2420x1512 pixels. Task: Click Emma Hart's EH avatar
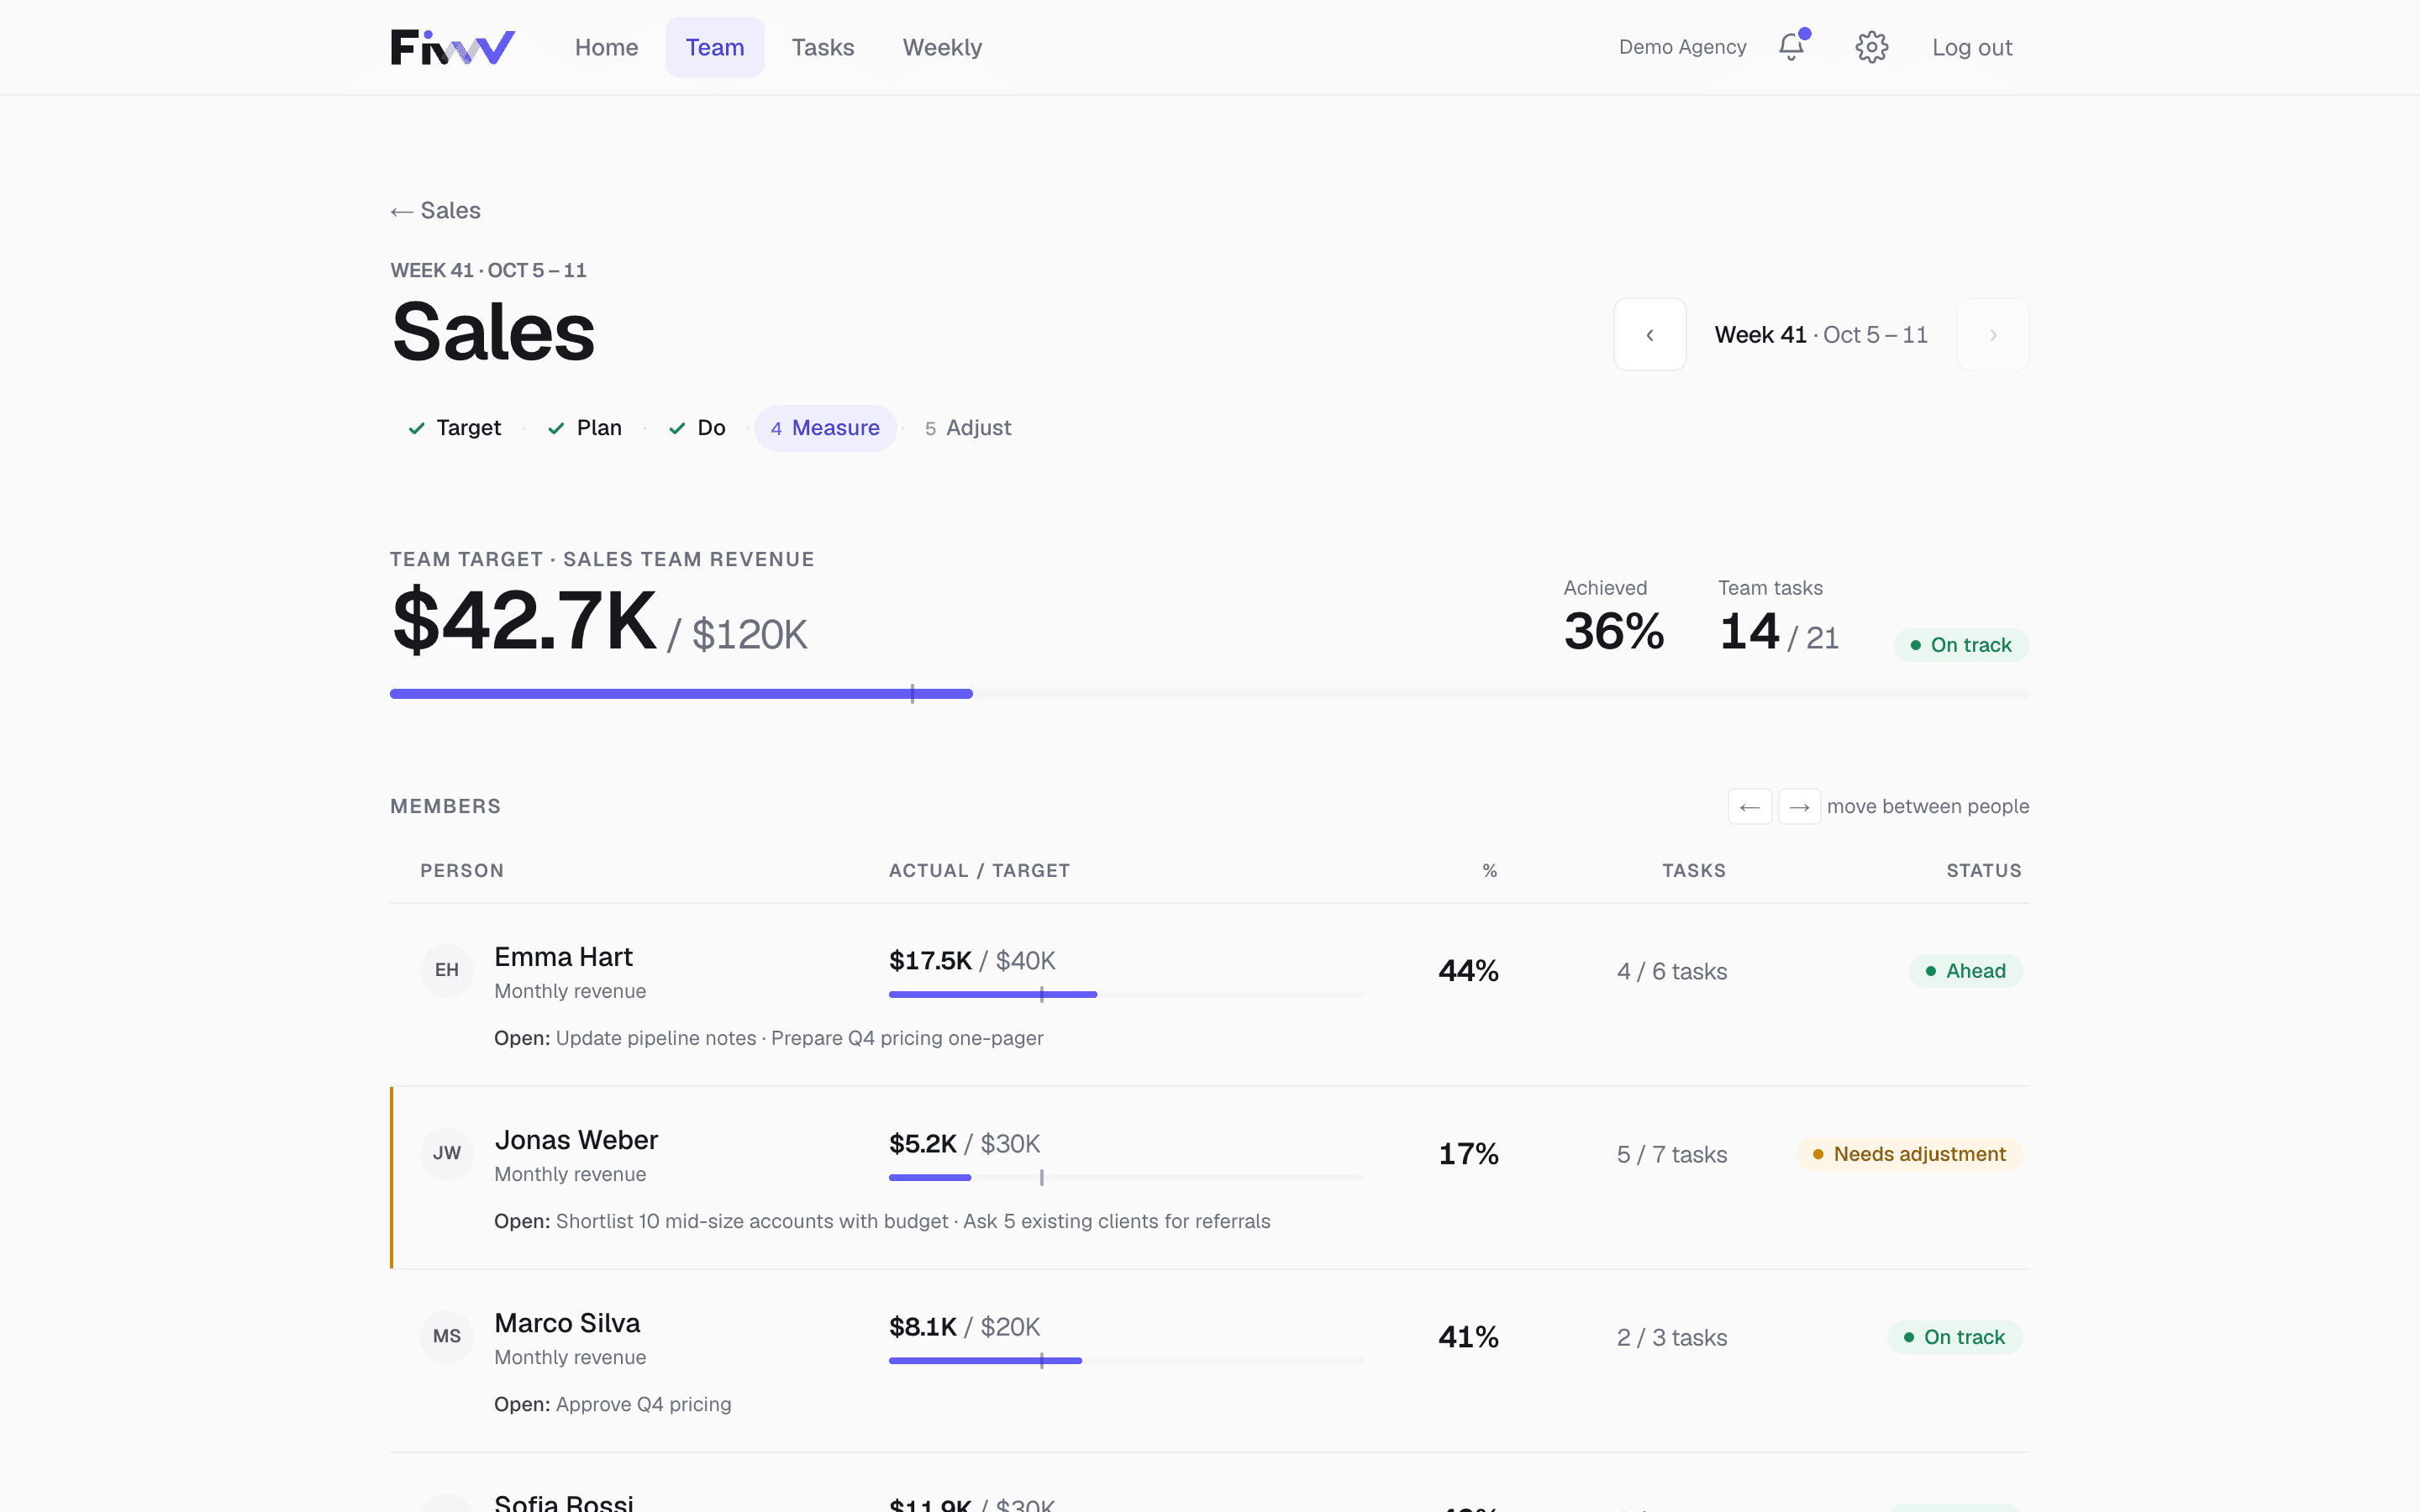tap(447, 970)
